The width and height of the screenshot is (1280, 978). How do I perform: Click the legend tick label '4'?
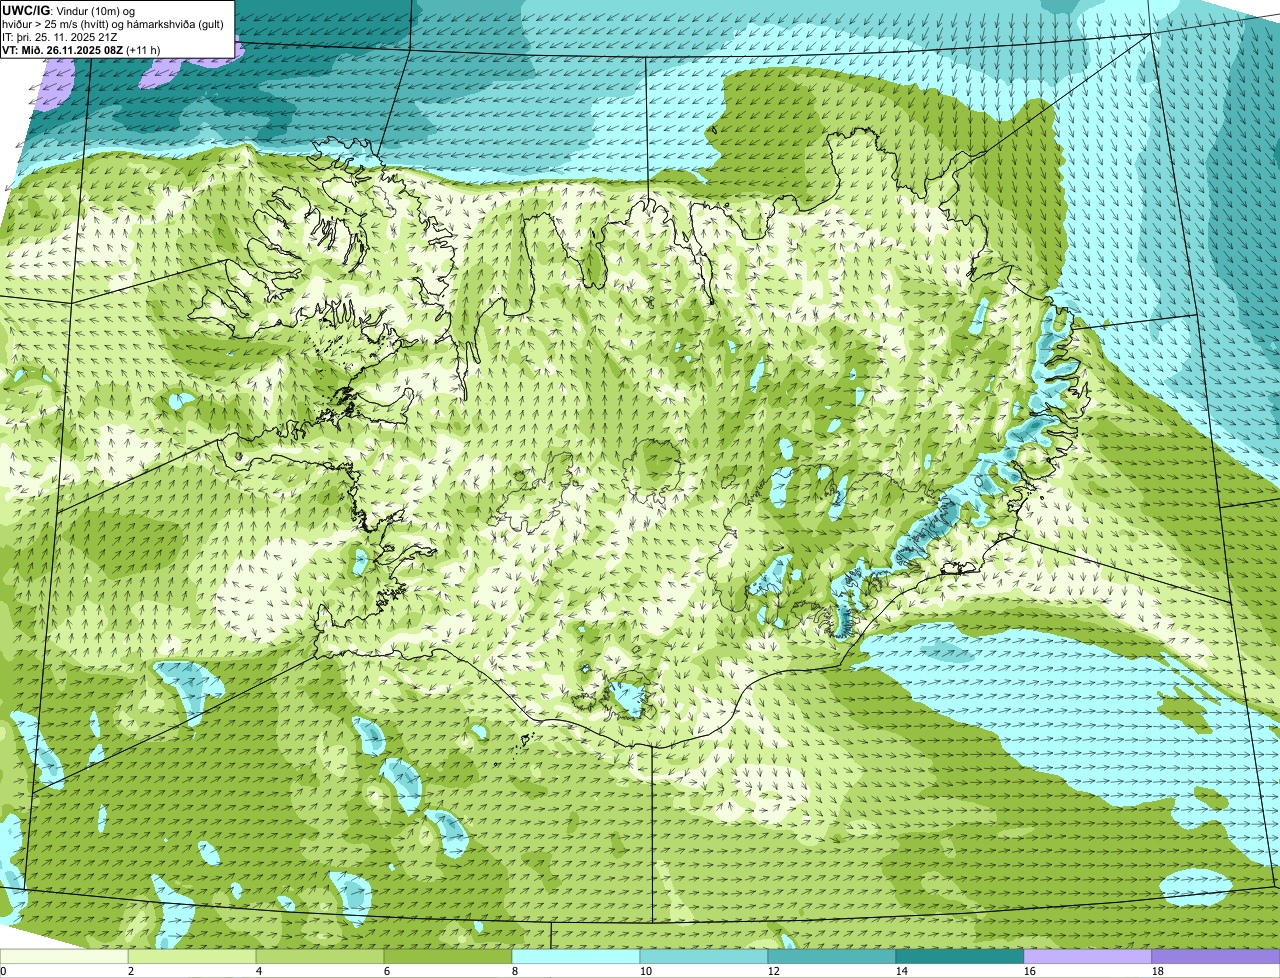coord(259,971)
